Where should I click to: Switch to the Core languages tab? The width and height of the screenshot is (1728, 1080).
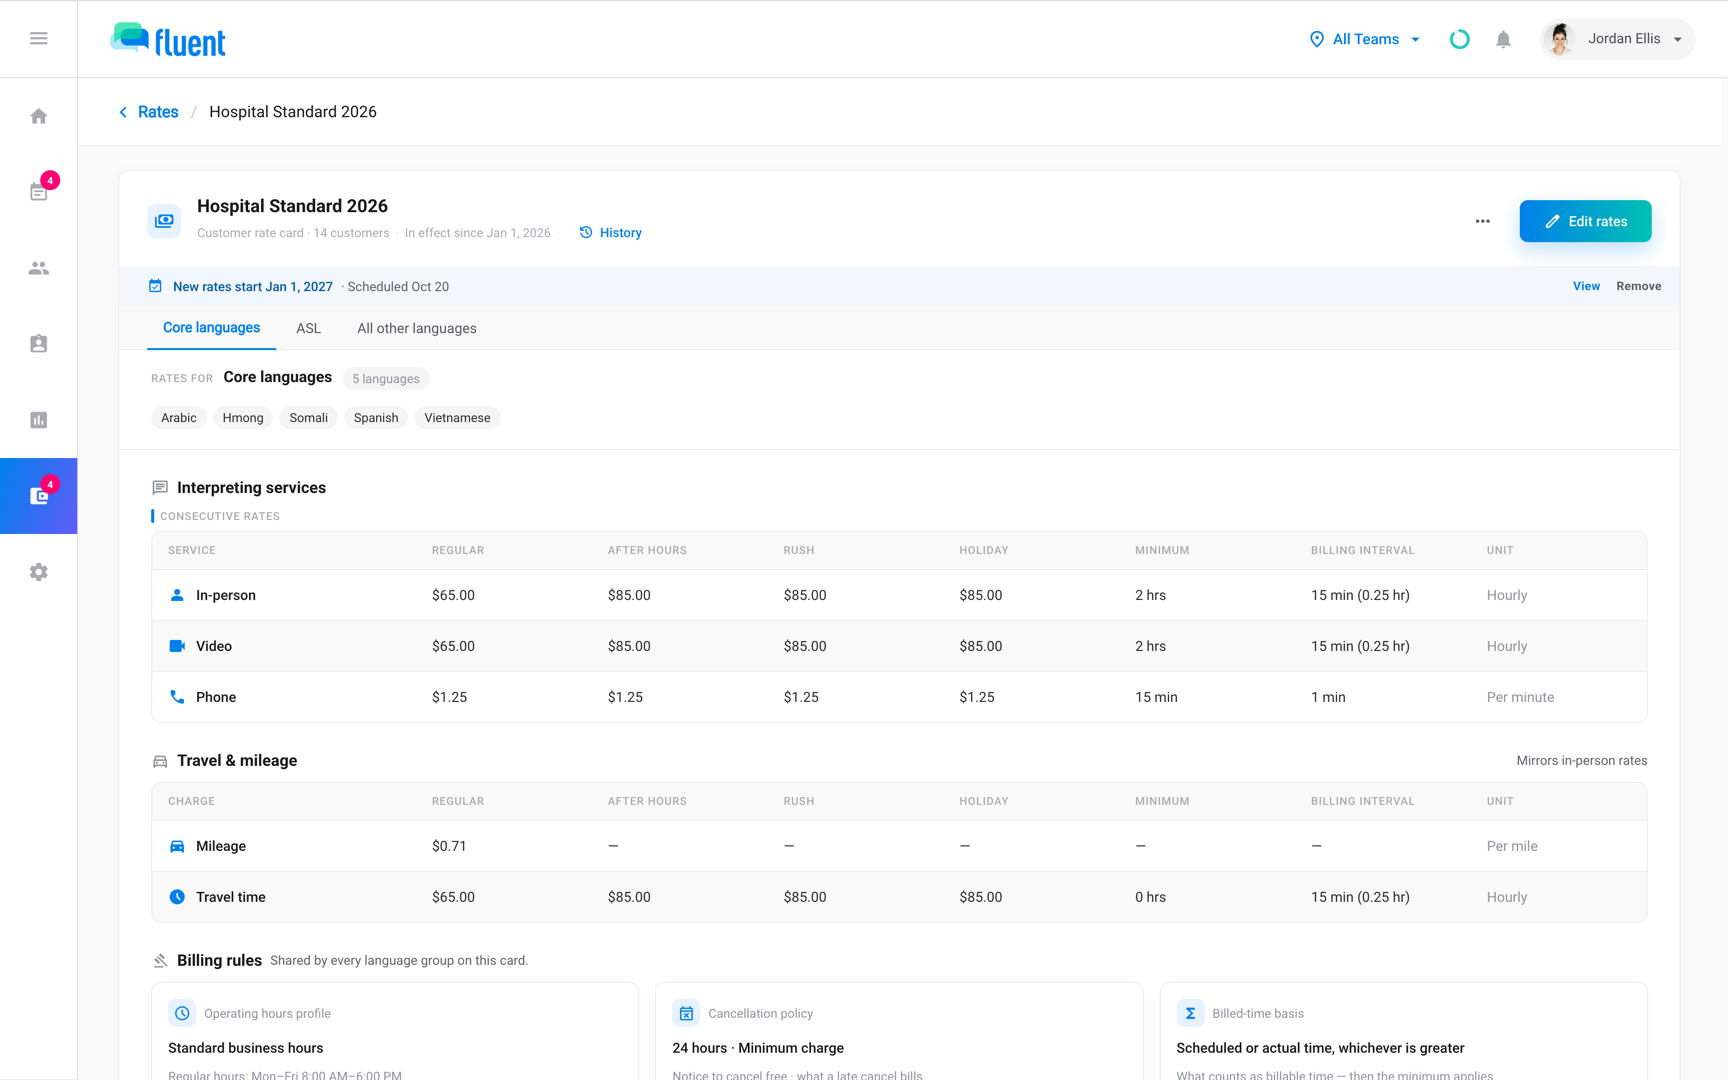point(211,328)
